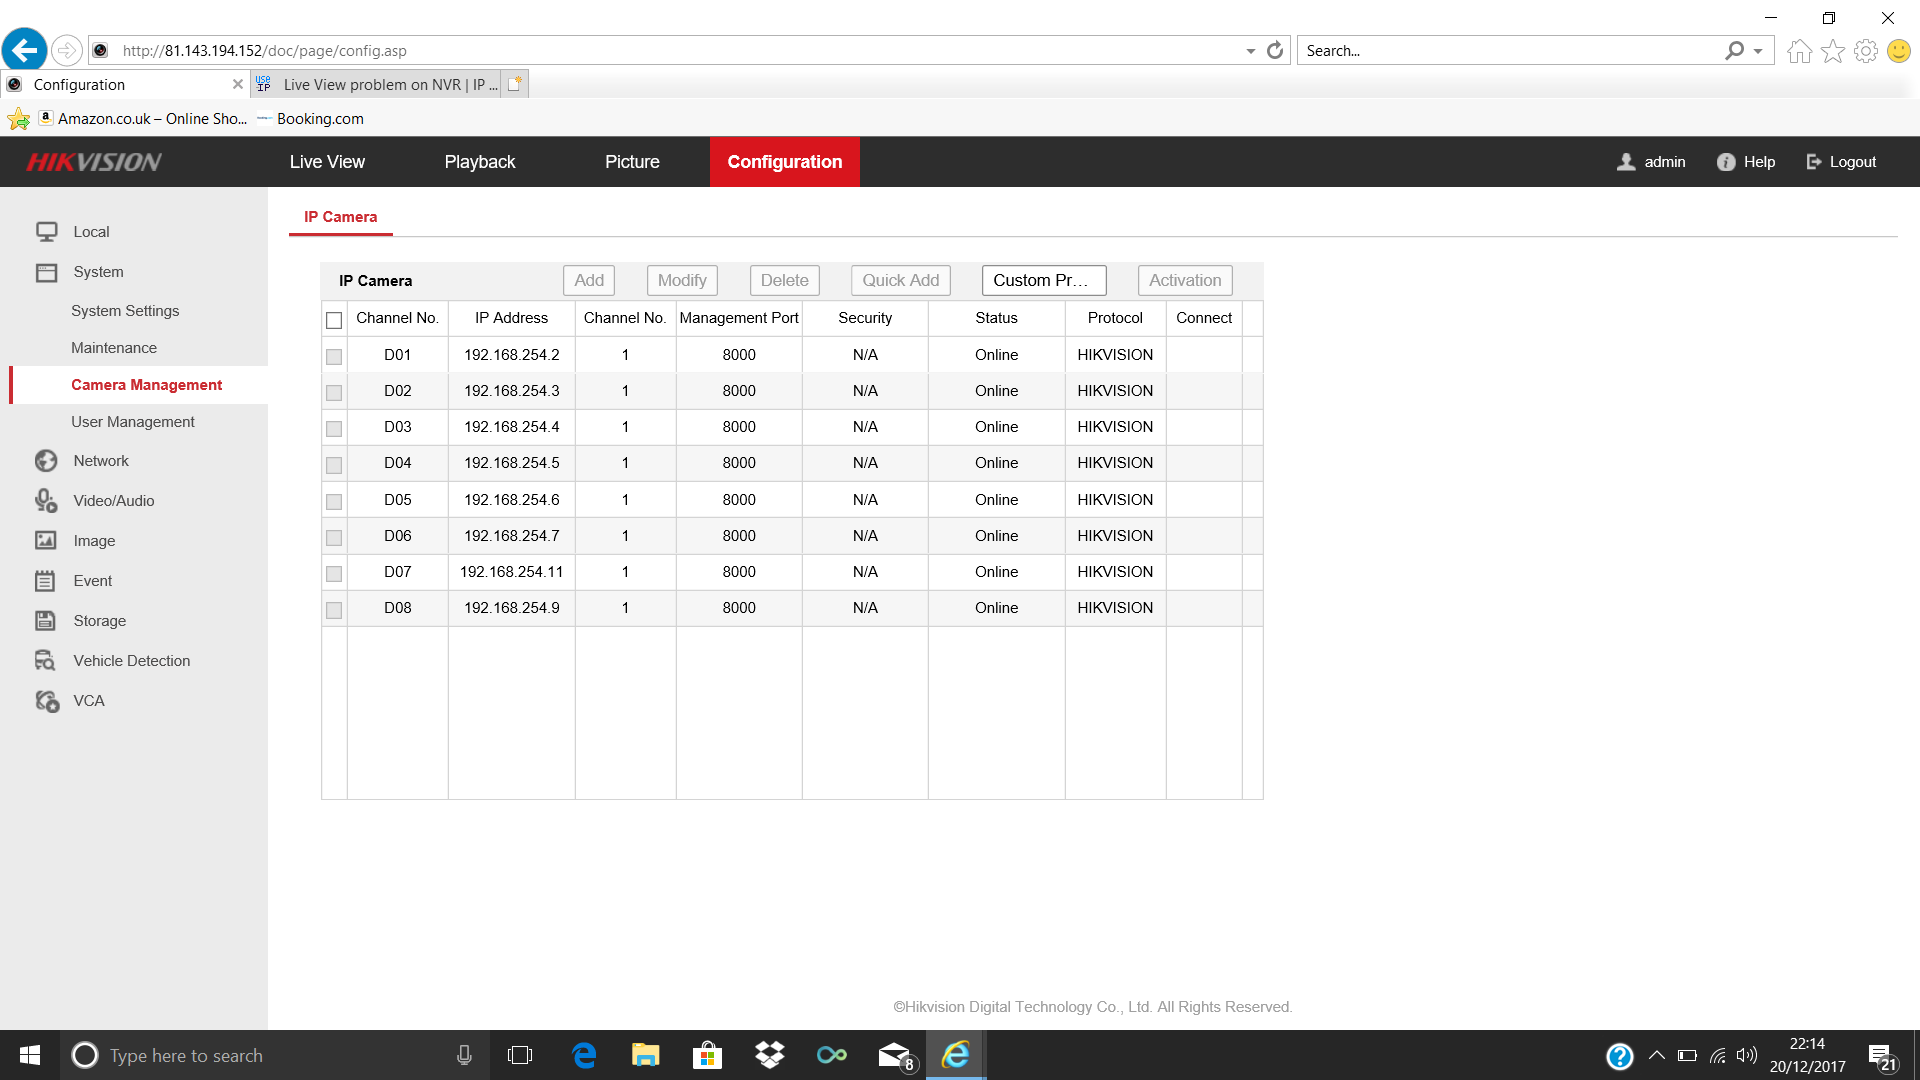The height and width of the screenshot is (1080, 1920).
Task: Select the Vehicle Detection icon
Action: click(x=46, y=661)
